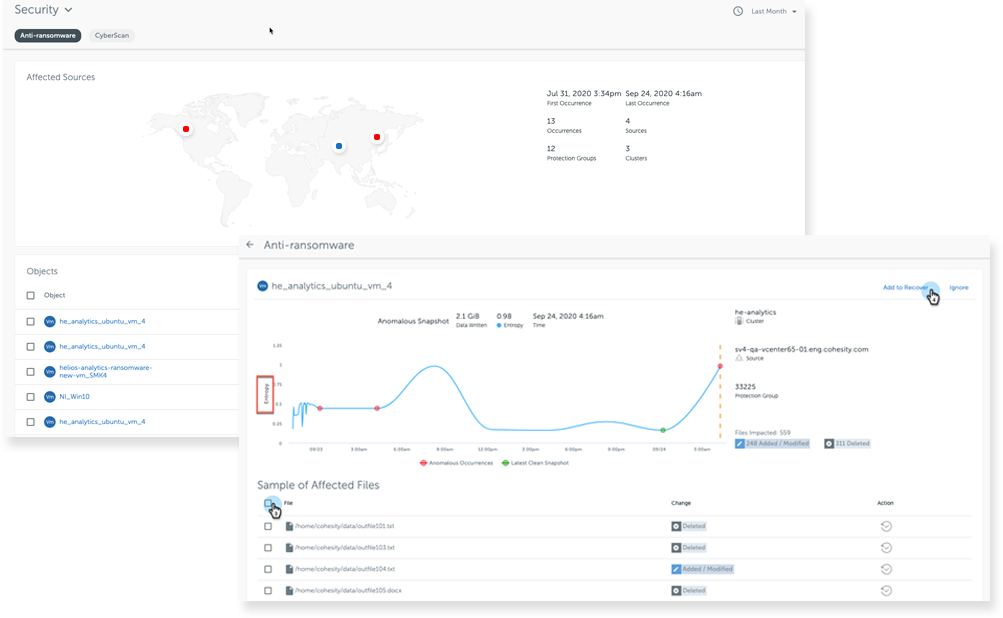Click red anomaly dot on North America
Screen dimensions: 1003x618
(x=186, y=128)
